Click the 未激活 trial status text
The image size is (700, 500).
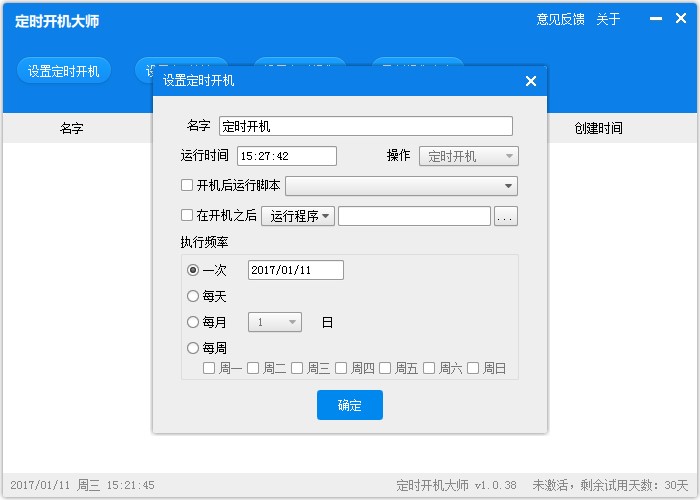tap(610, 485)
